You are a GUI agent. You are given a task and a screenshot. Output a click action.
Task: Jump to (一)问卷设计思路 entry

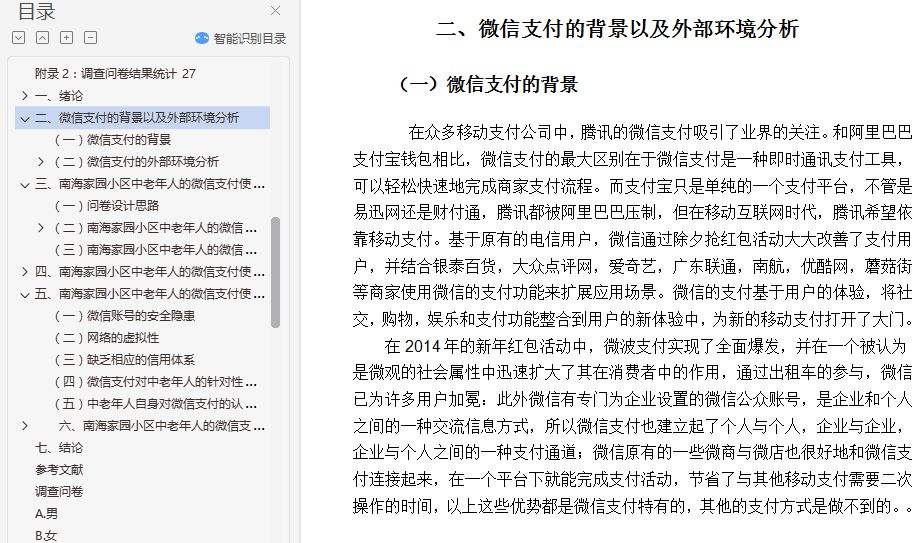coord(107,205)
